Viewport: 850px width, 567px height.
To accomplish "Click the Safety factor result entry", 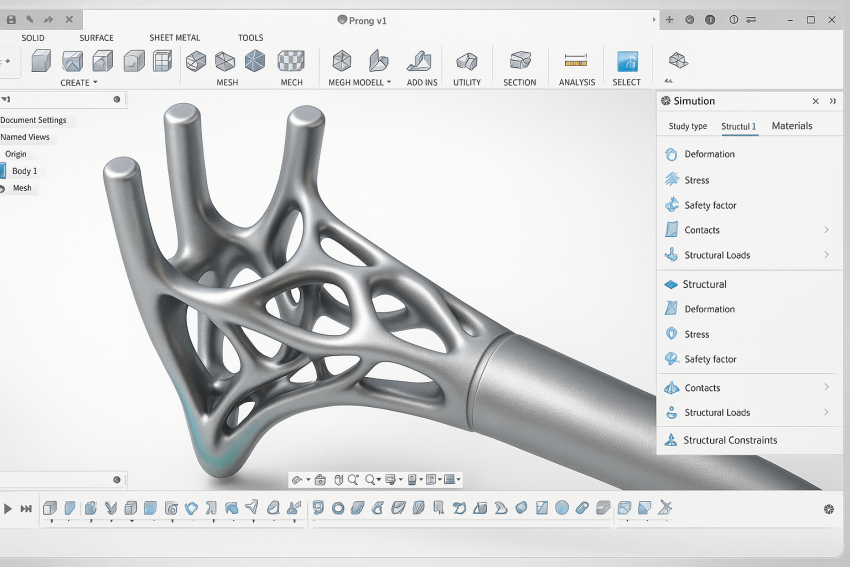I will [x=710, y=205].
